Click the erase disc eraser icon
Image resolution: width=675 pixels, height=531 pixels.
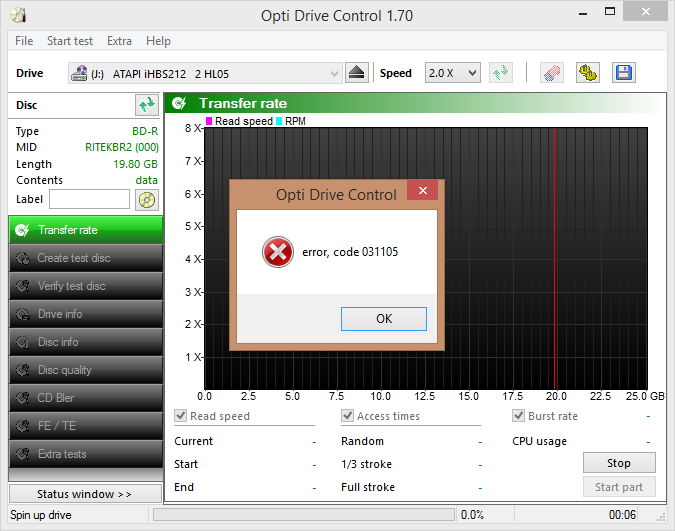552,73
